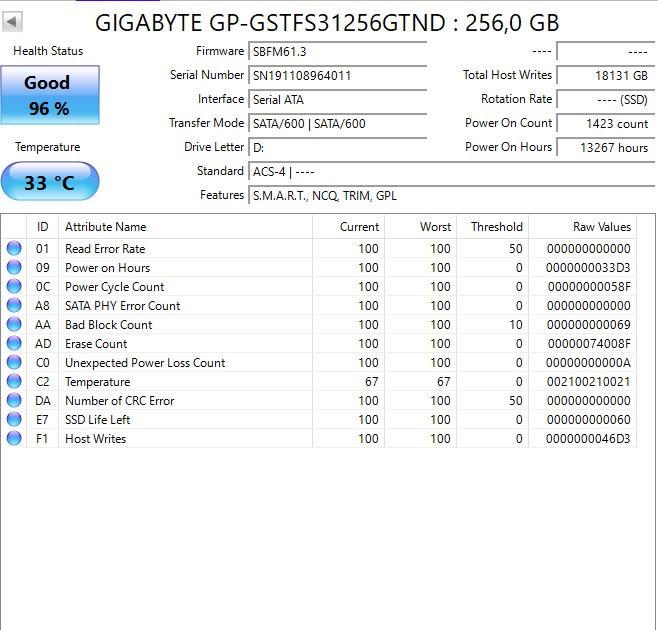
Task: Click the Serial Number field
Action: 337,76
